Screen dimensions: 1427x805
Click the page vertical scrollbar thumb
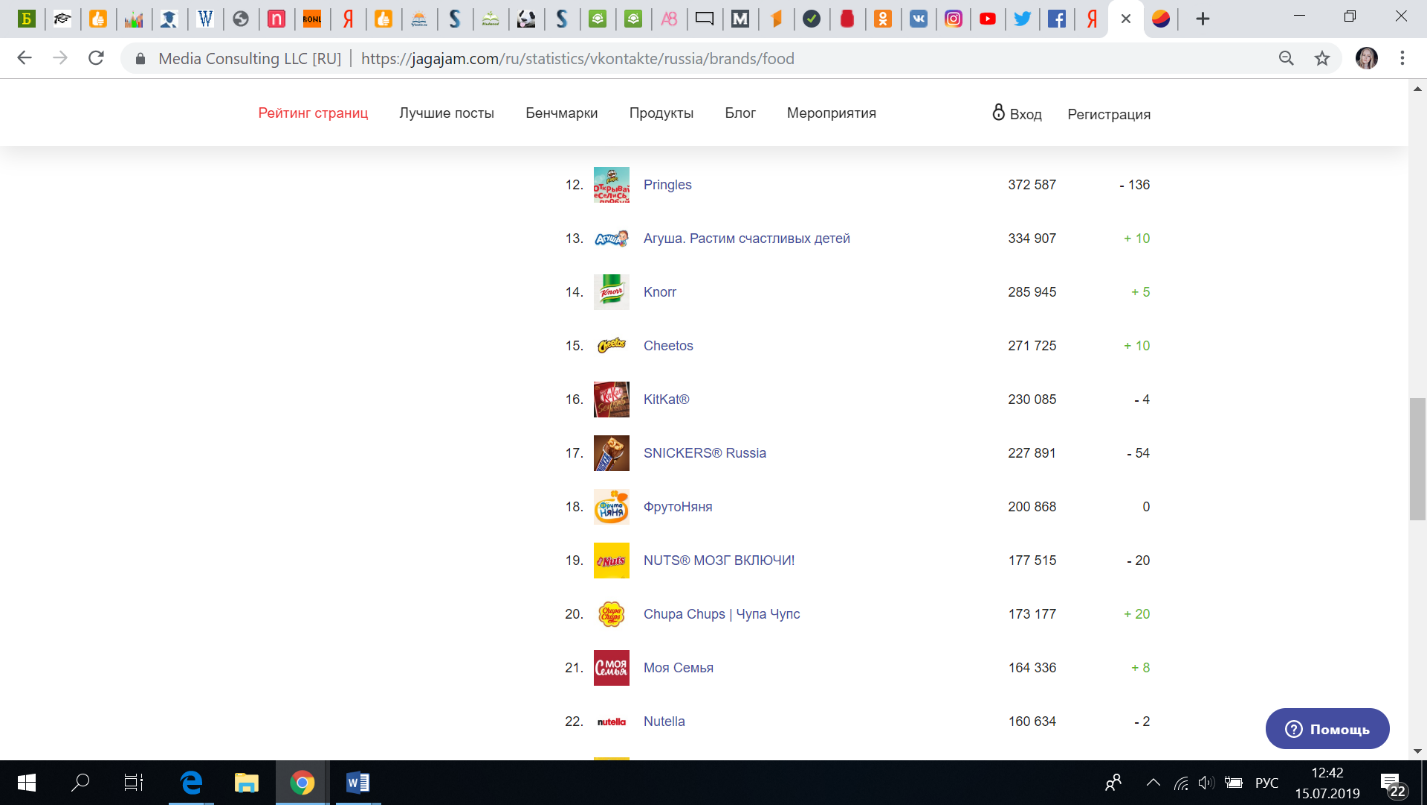(x=1417, y=459)
